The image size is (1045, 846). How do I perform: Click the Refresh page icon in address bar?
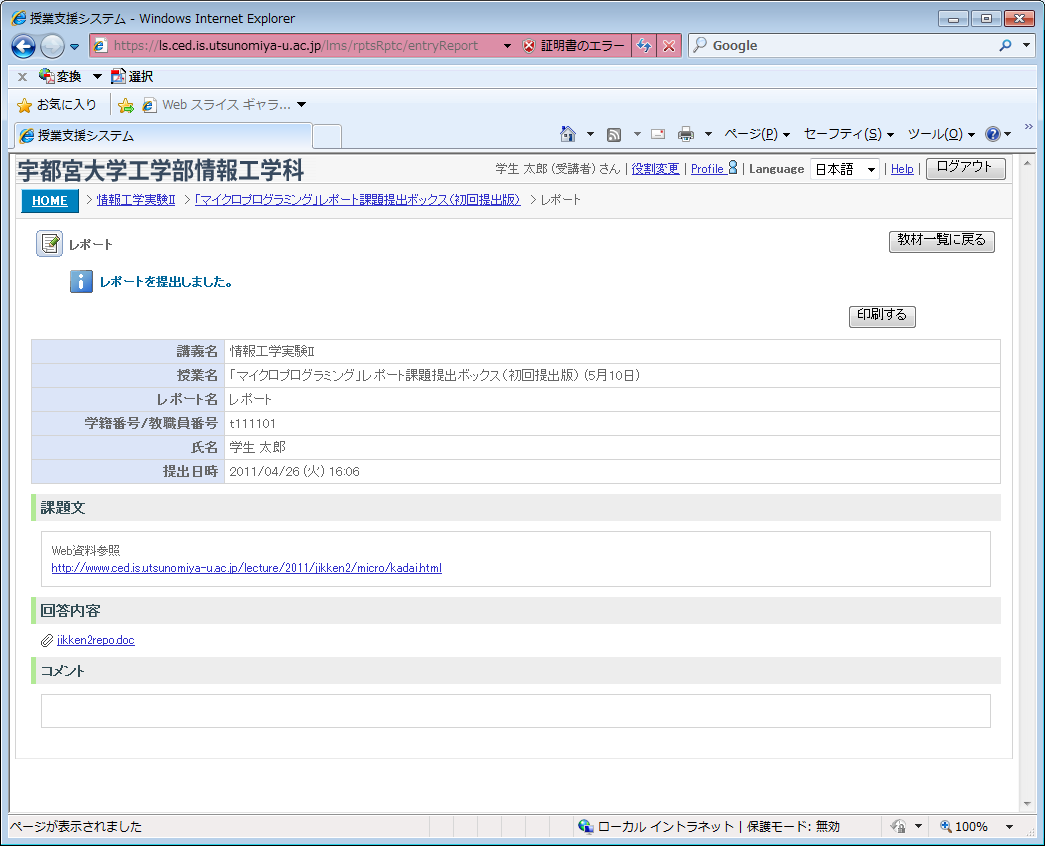click(644, 46)
